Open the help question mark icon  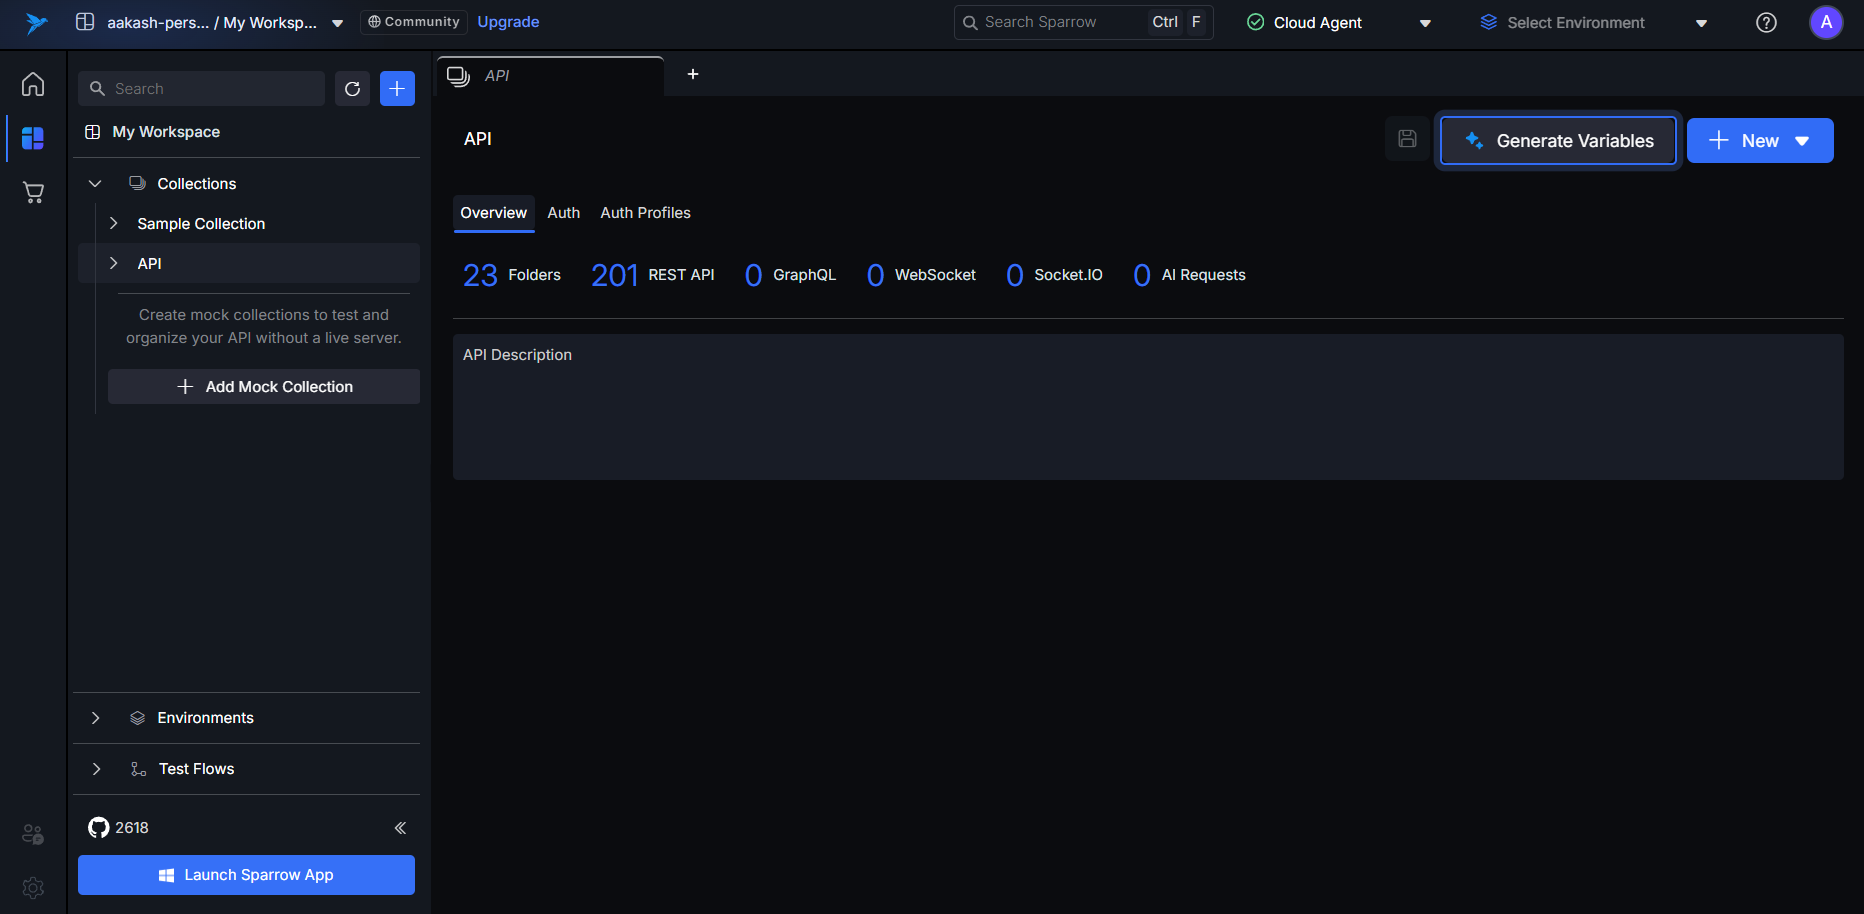[x=1767, y=23]
